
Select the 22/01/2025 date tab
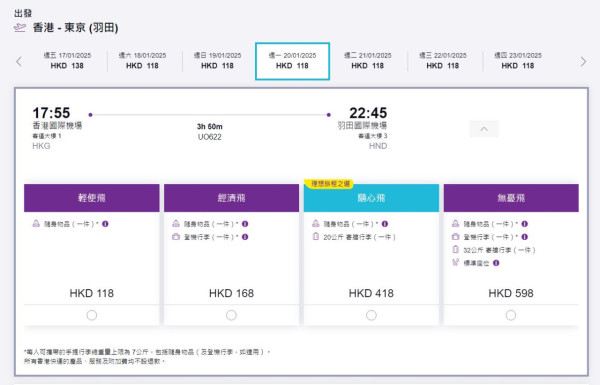point(443,61)
